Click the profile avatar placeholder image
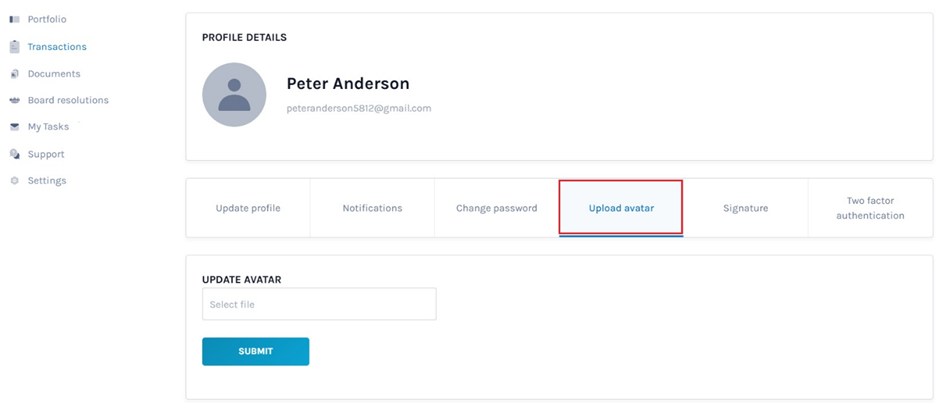 point(234,95)
